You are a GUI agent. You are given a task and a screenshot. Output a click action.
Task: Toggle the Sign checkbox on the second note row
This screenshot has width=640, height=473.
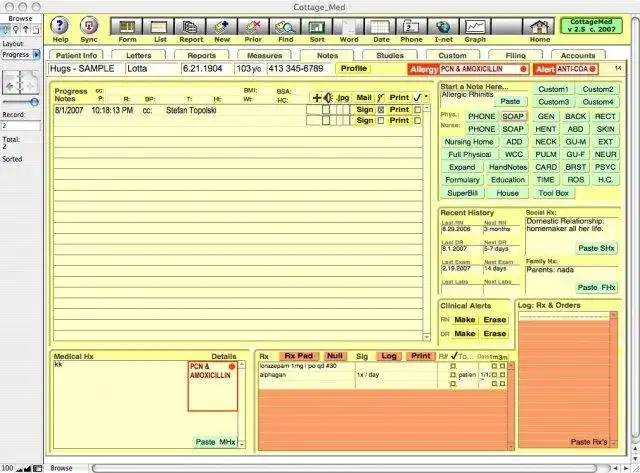click(x=381, y=120)
